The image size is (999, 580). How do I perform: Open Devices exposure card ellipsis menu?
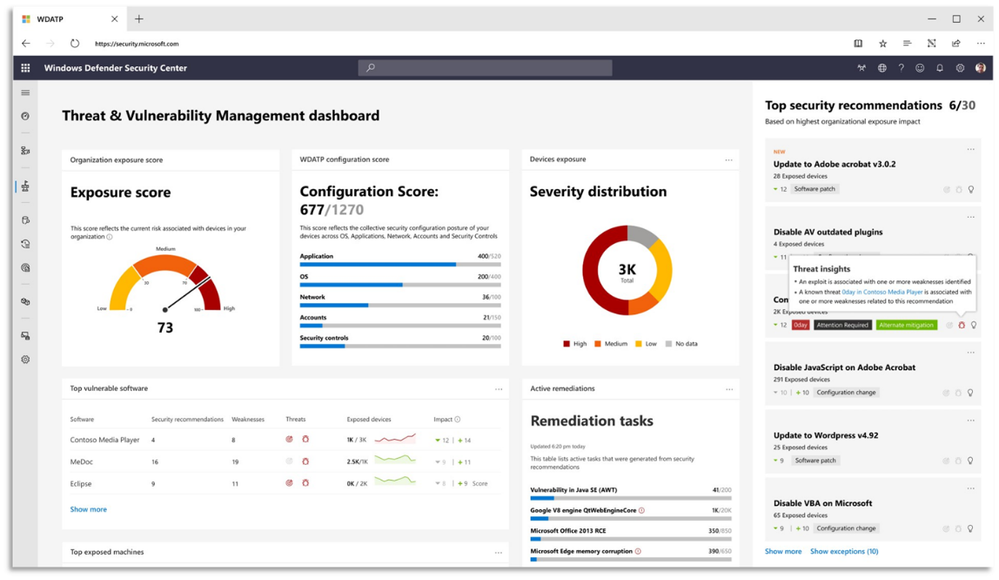point(729,160)
